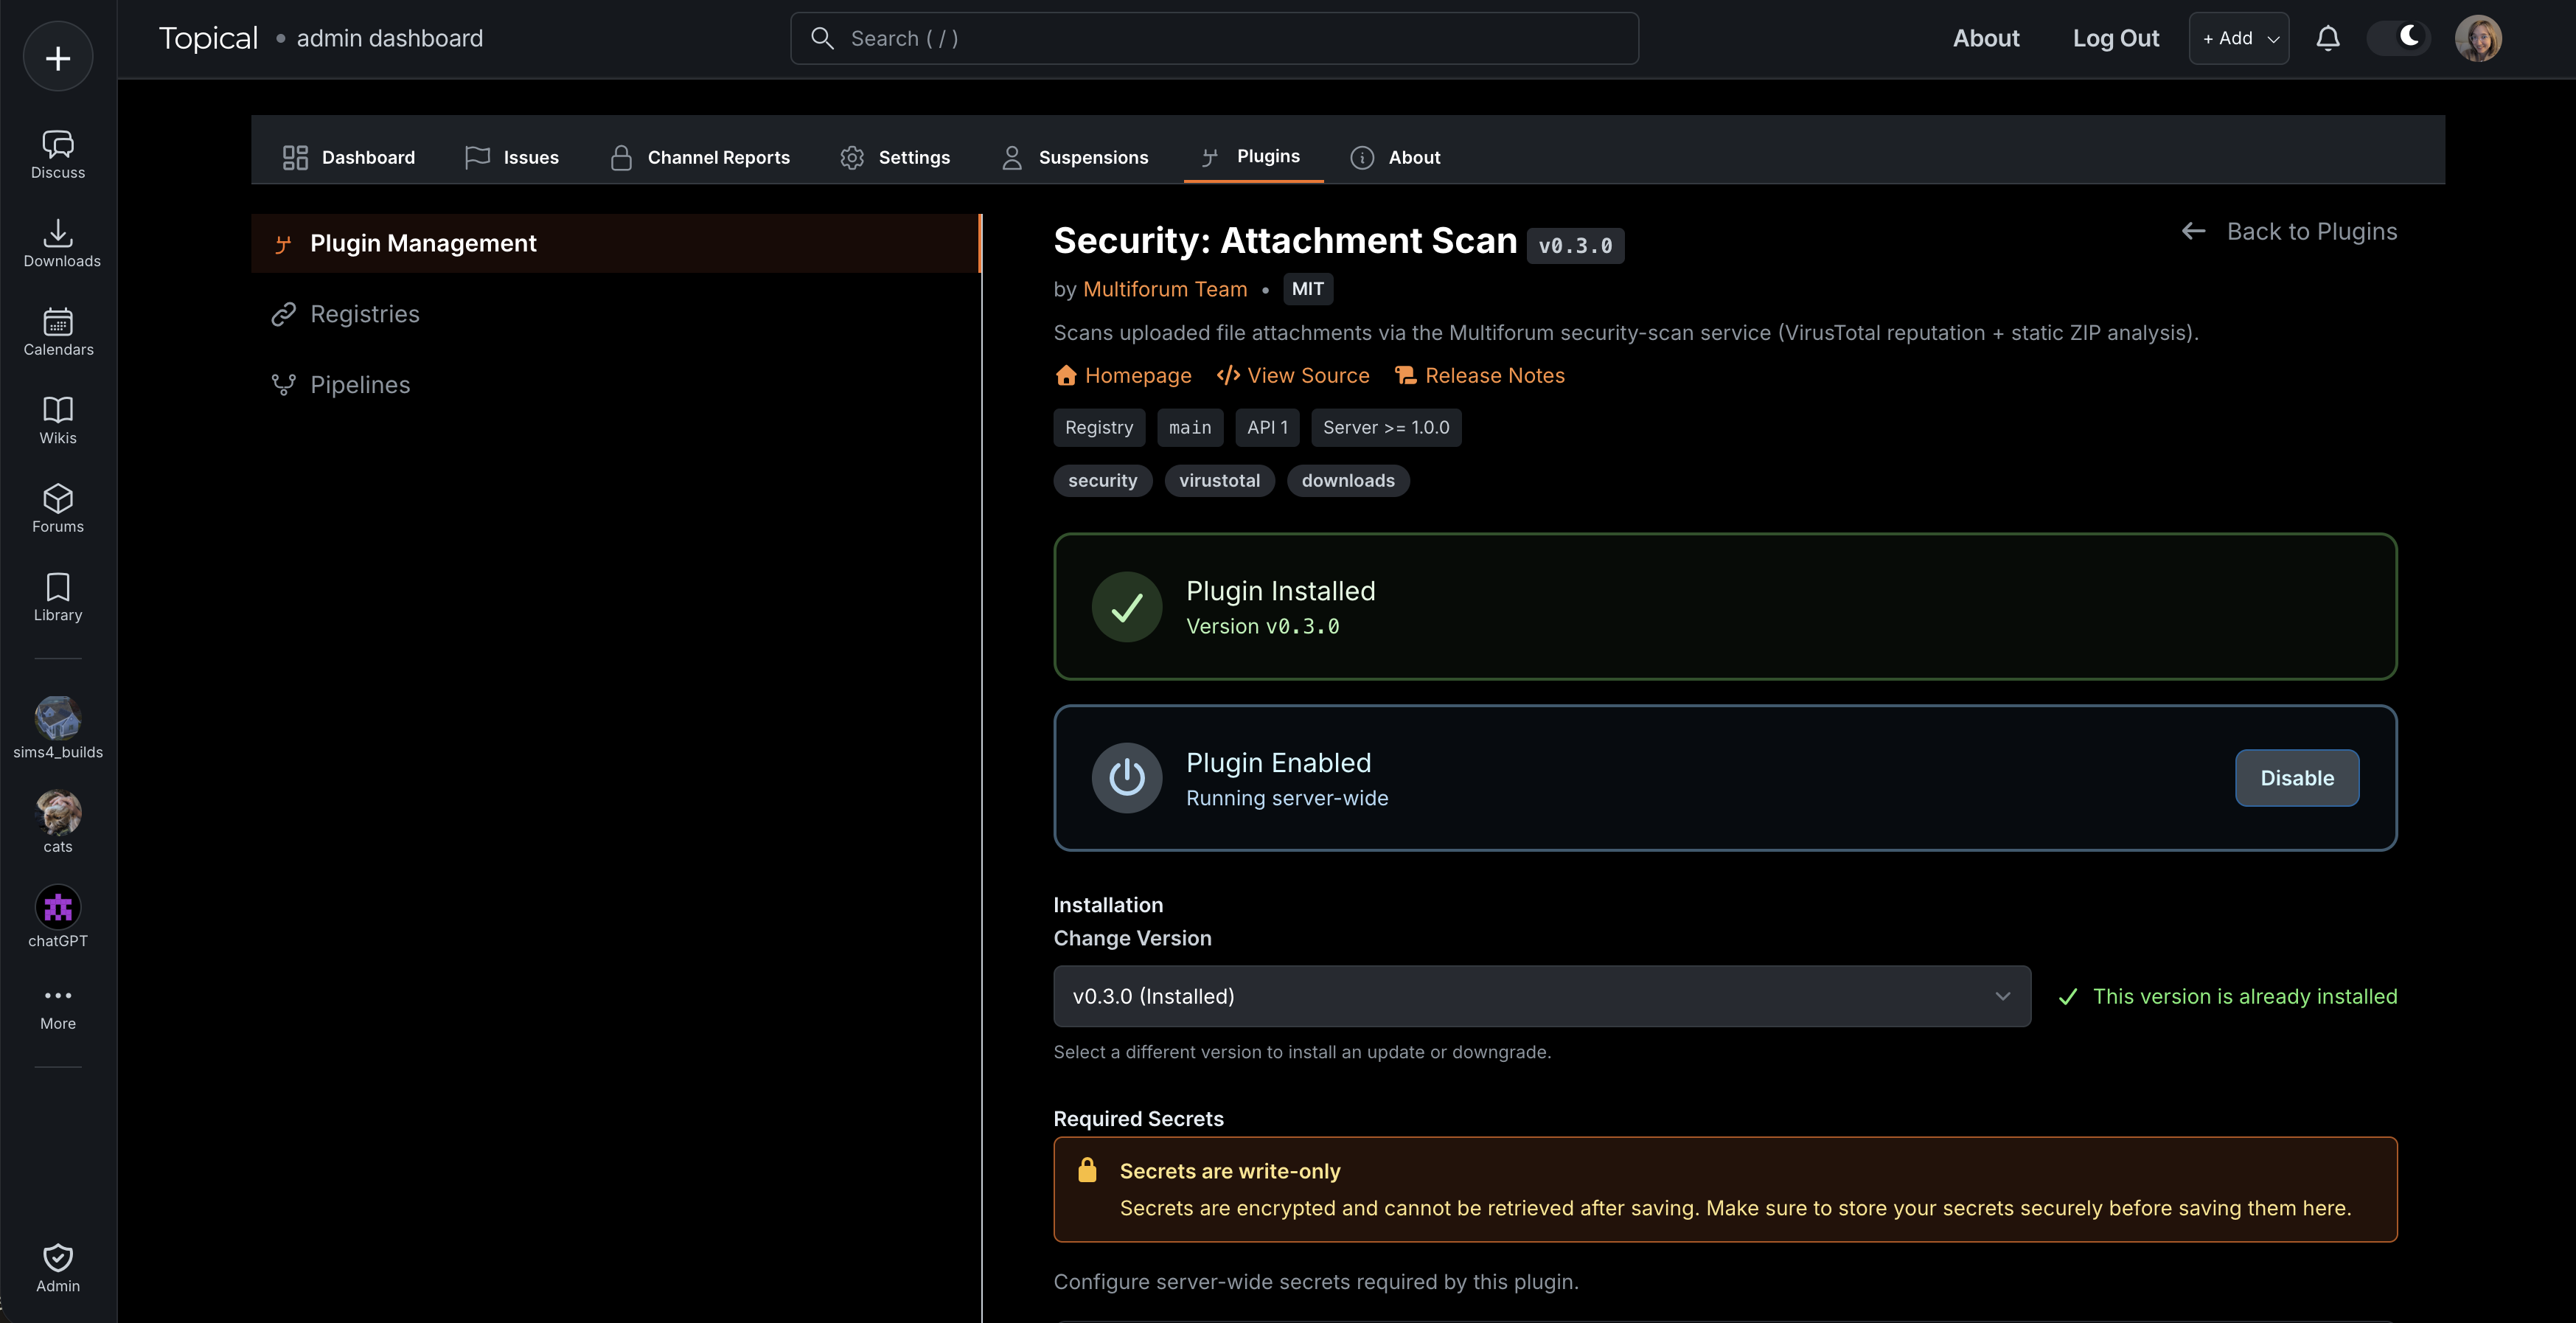Expand the + Add dropdown

(2239, 38)
